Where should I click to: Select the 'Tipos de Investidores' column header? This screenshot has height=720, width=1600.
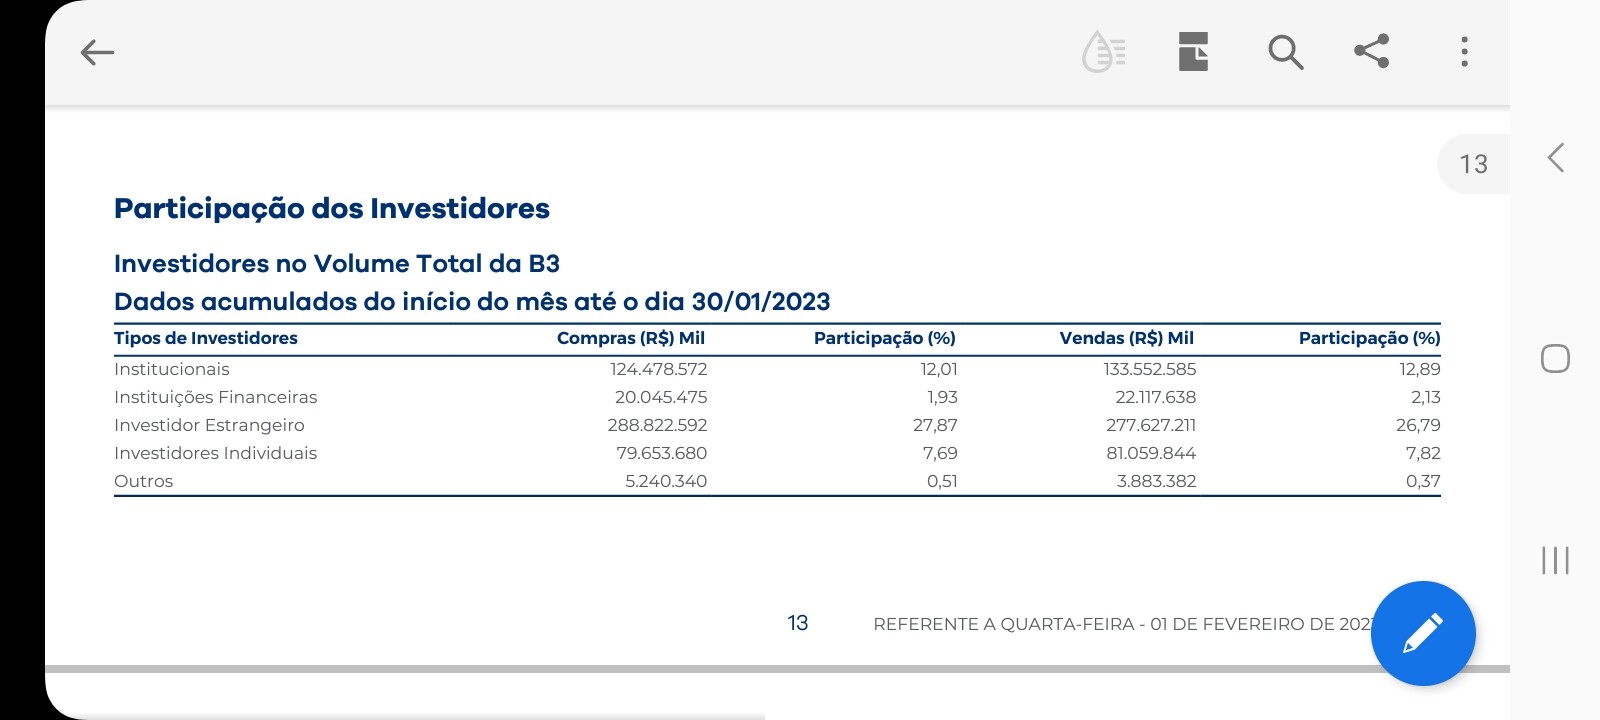coord(206,338)
